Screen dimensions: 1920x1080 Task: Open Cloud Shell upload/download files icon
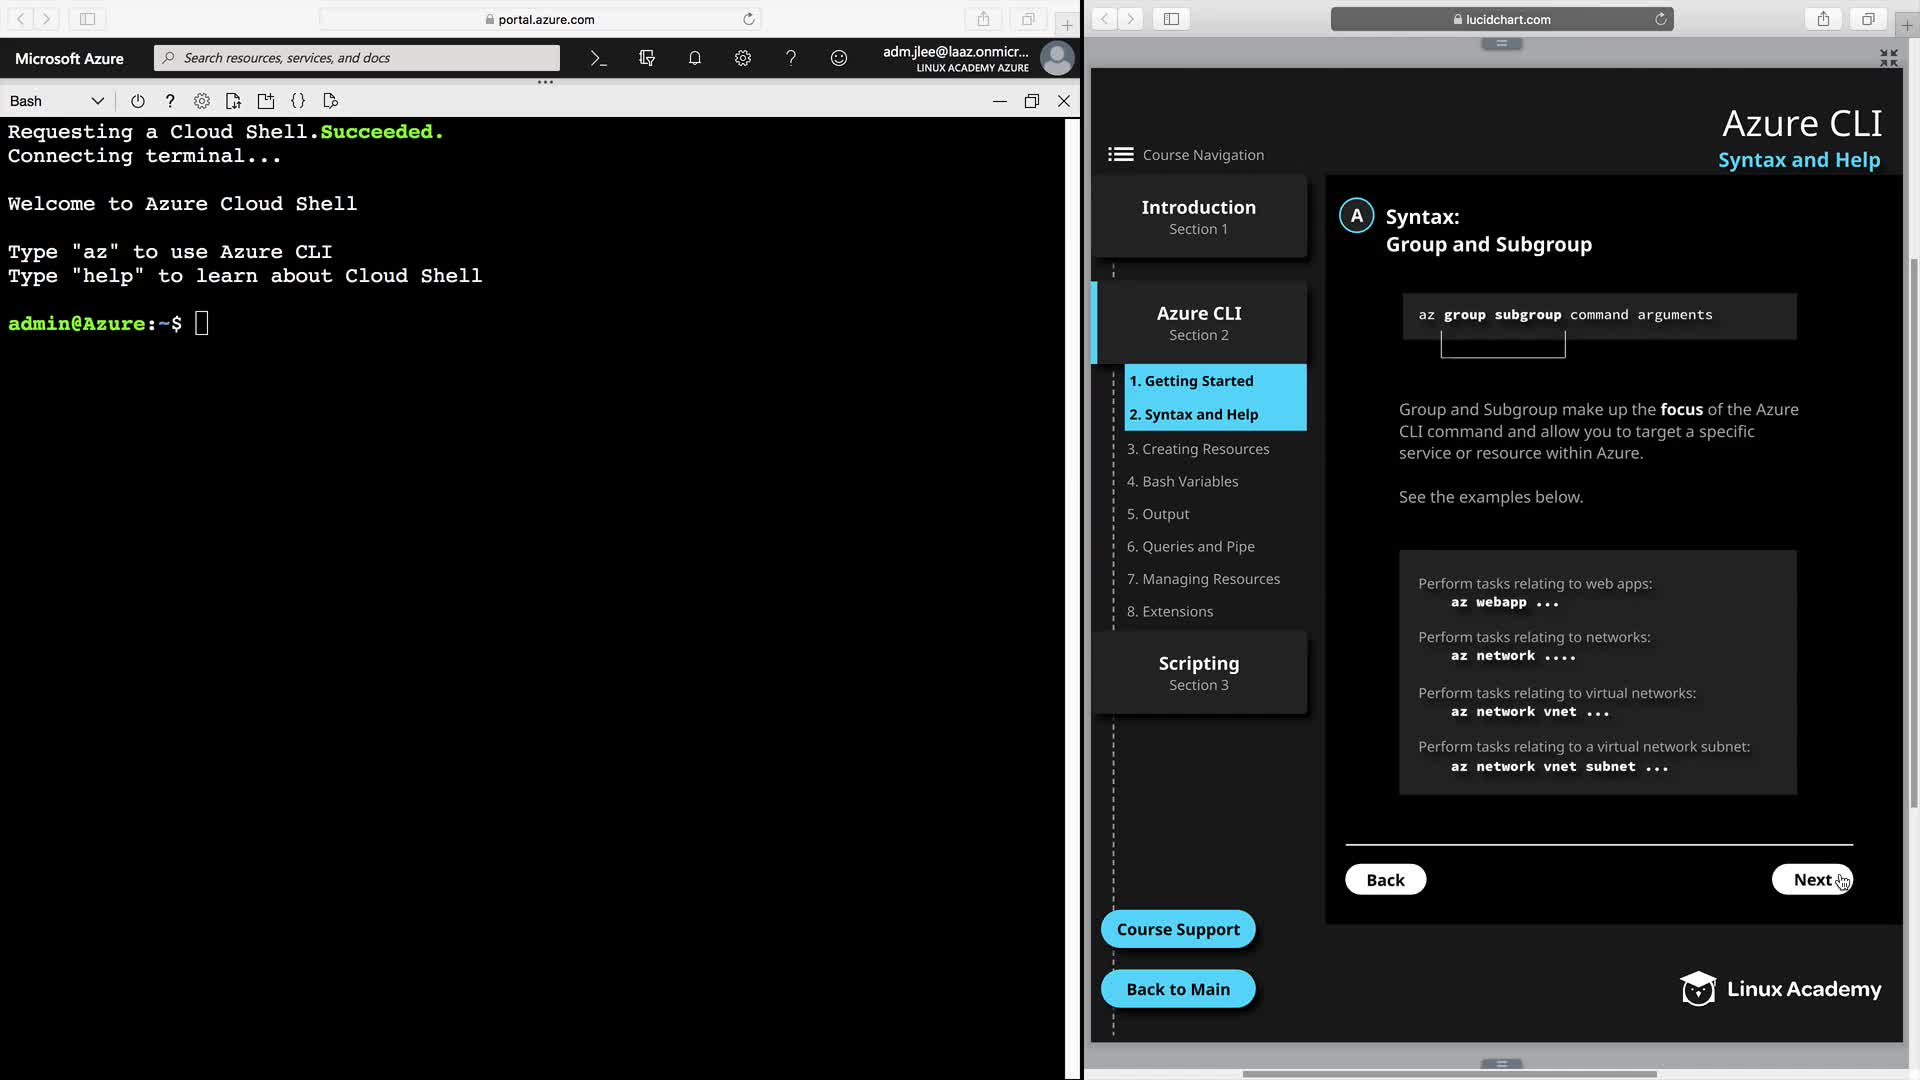[x=233, y=101]
